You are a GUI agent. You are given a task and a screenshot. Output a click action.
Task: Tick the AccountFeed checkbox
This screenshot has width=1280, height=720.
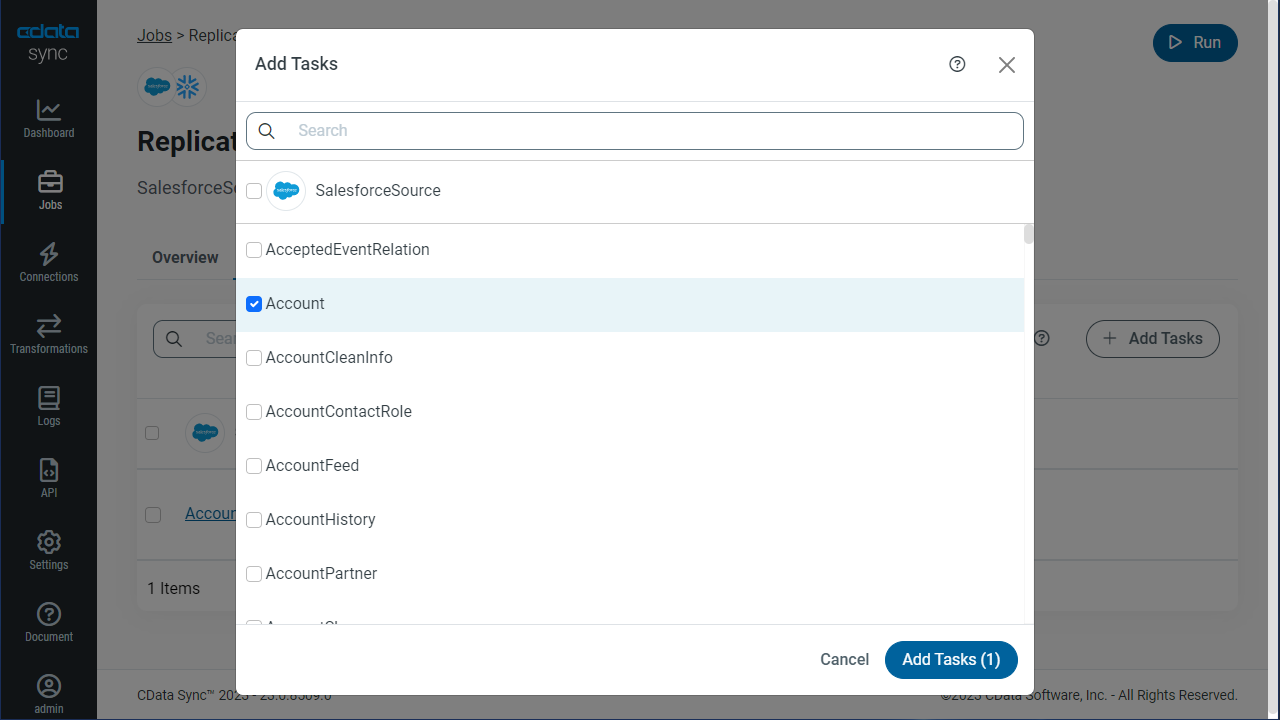point(254,466)
